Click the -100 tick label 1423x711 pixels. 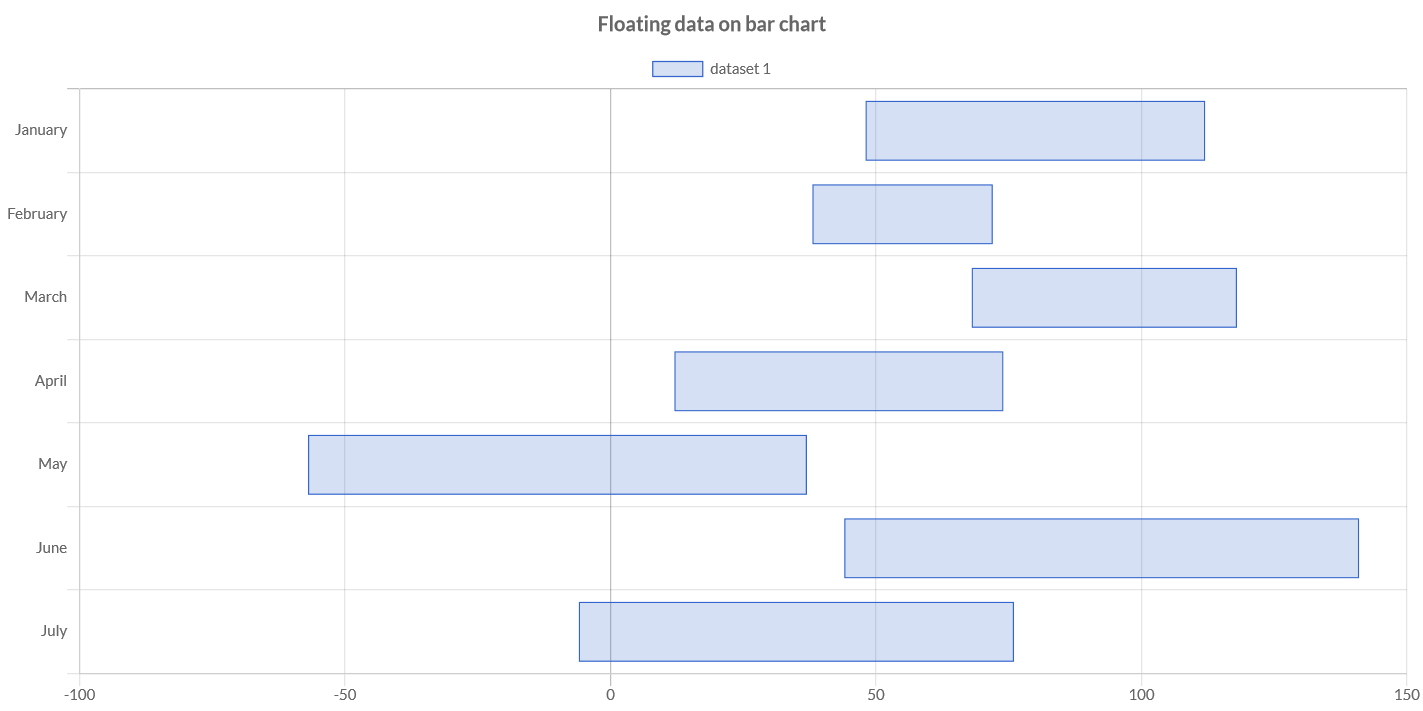(x=79, y=694)
